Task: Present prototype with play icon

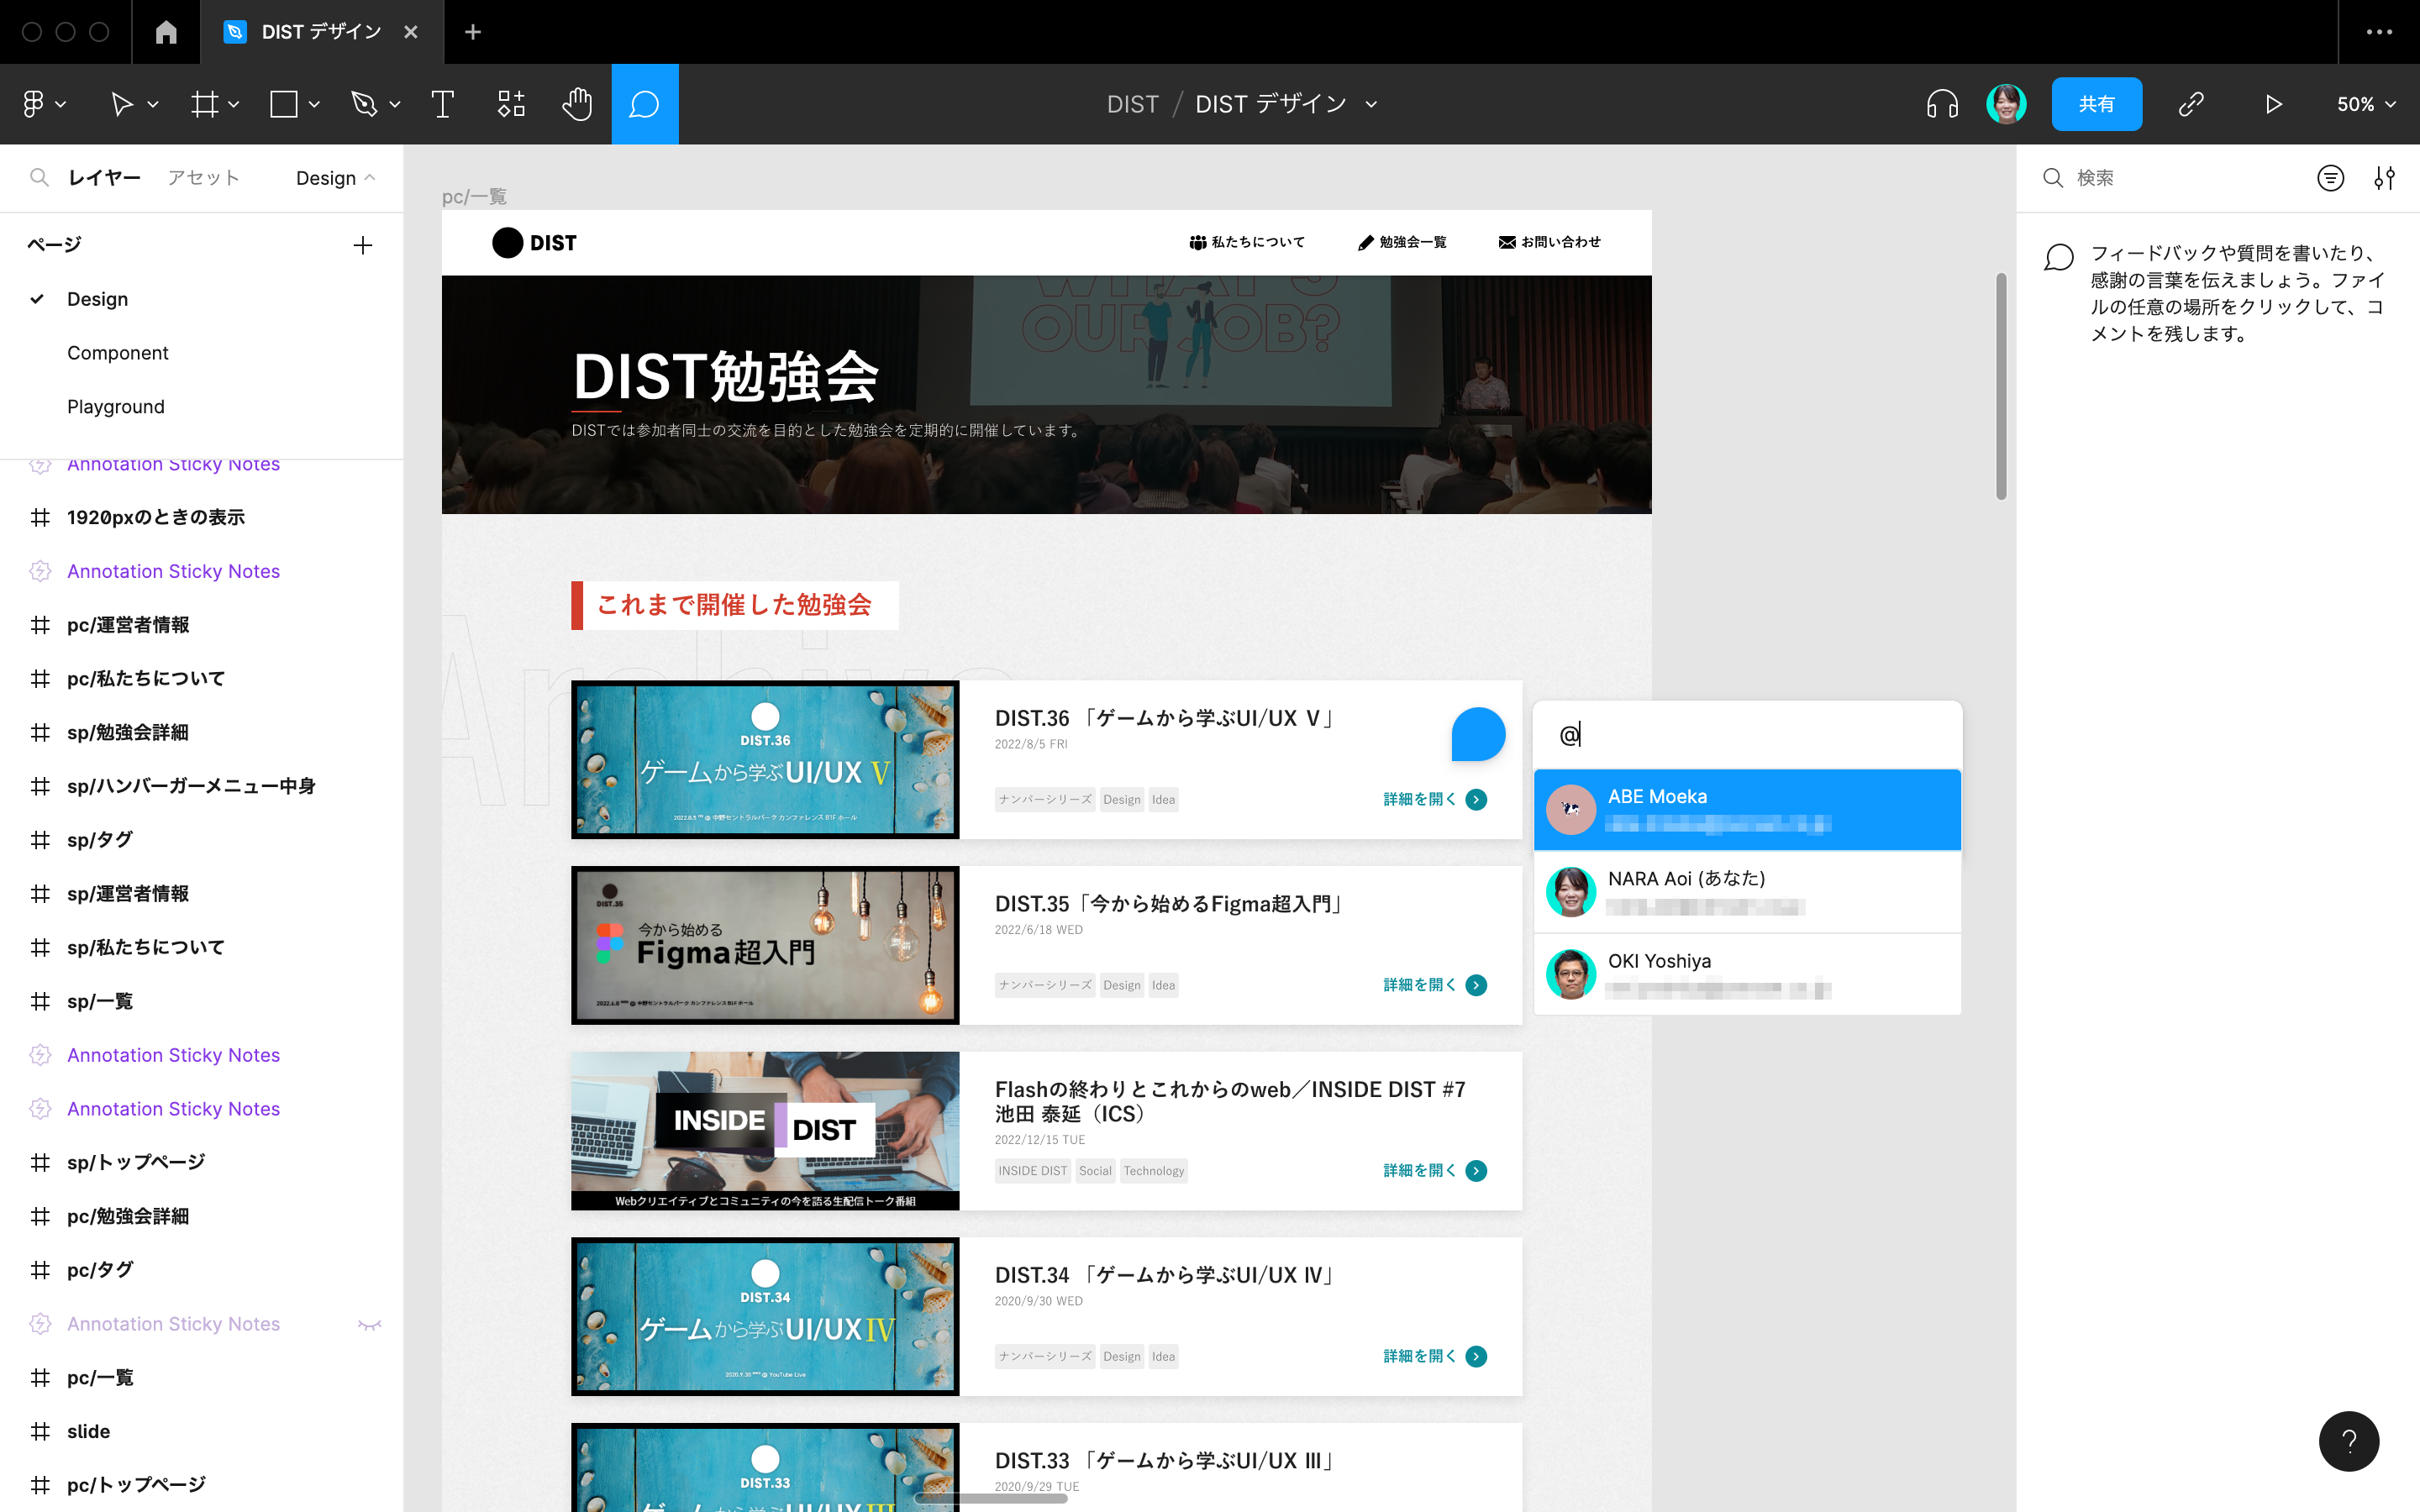Action: click(2273, 104)
